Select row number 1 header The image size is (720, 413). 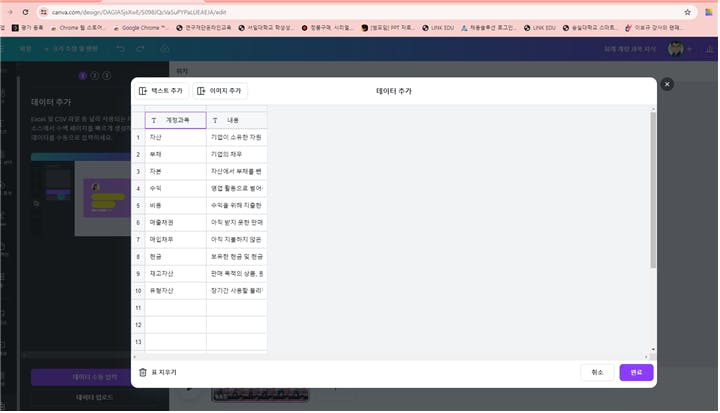point(138,137)
